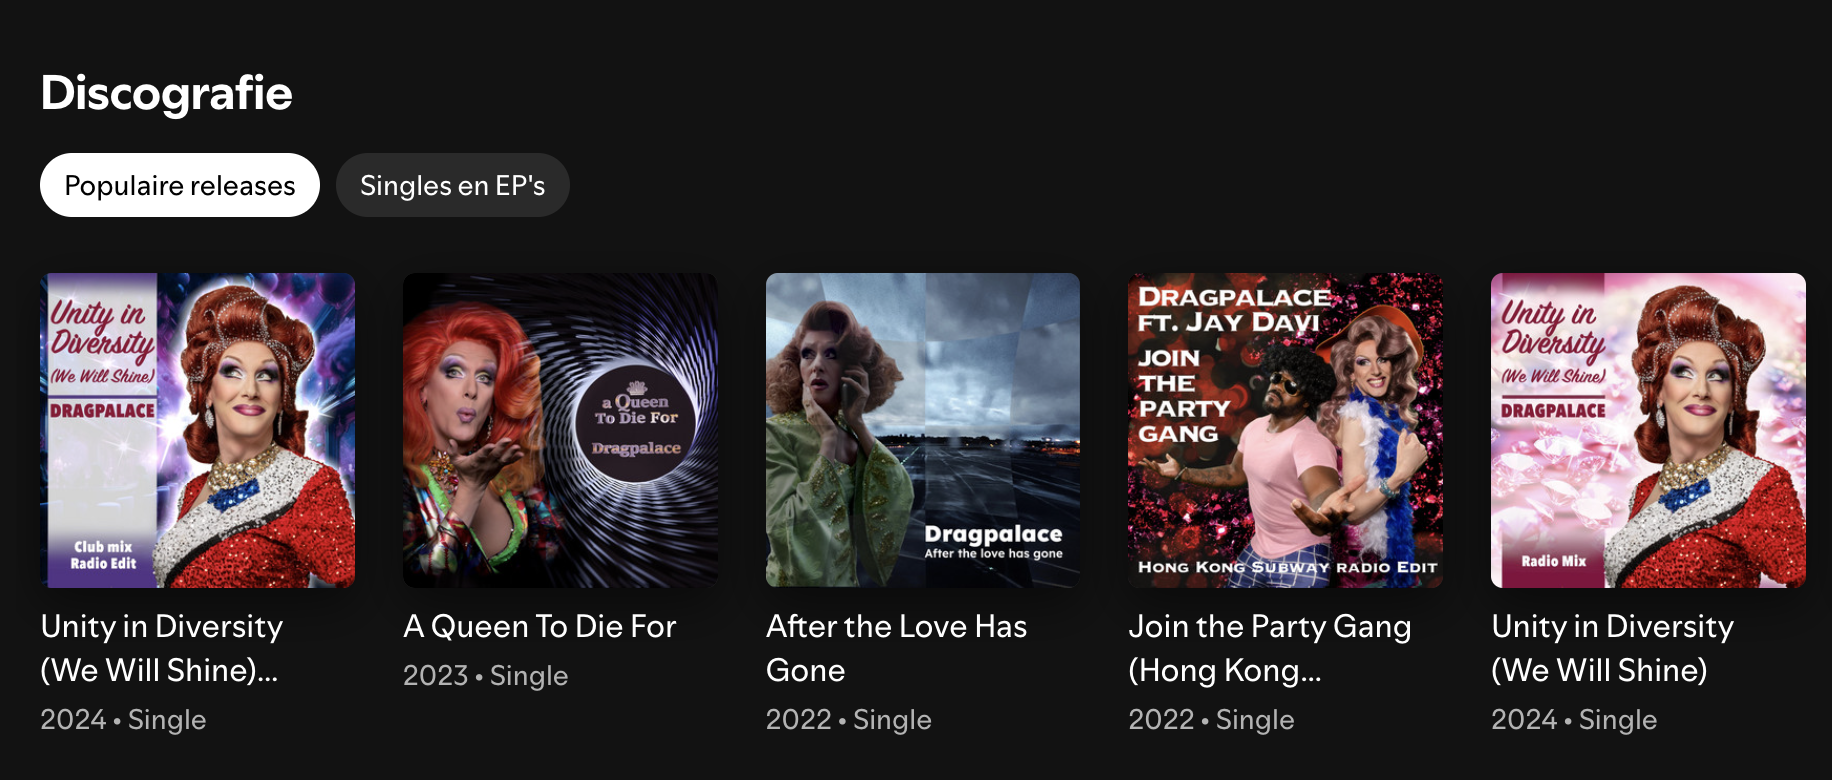The image size is (1832, 780).
Task: Open the A Queen To Die For cover art
Action: (560, 430)
